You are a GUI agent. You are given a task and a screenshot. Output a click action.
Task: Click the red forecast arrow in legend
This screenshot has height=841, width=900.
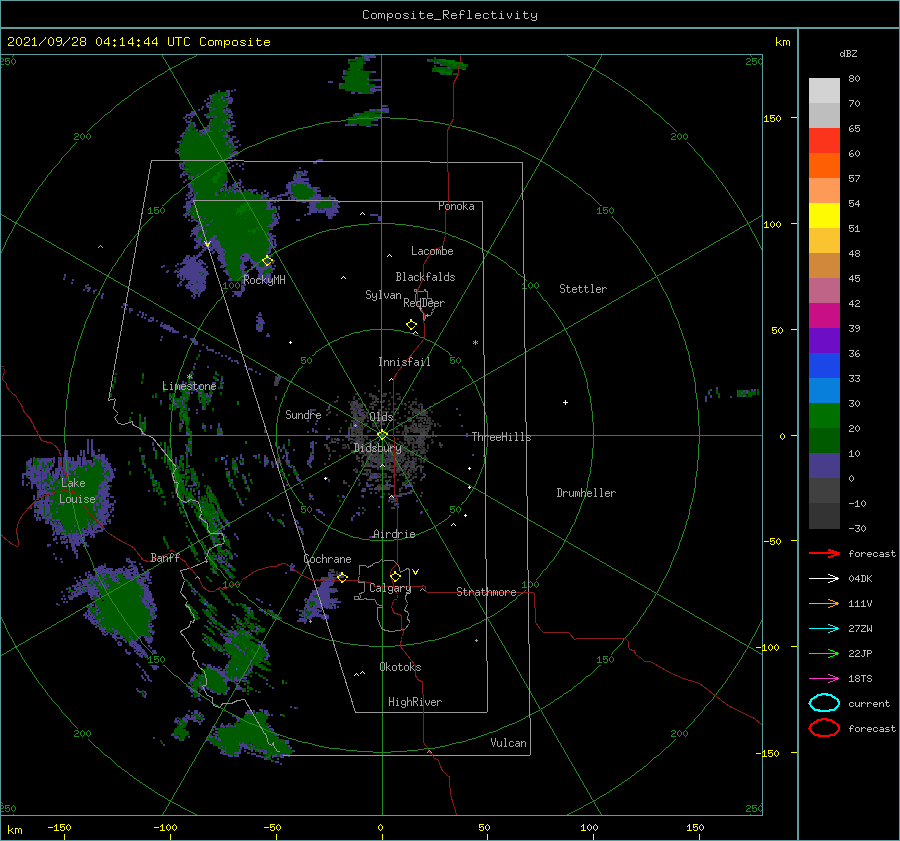(x=824, y=553)
